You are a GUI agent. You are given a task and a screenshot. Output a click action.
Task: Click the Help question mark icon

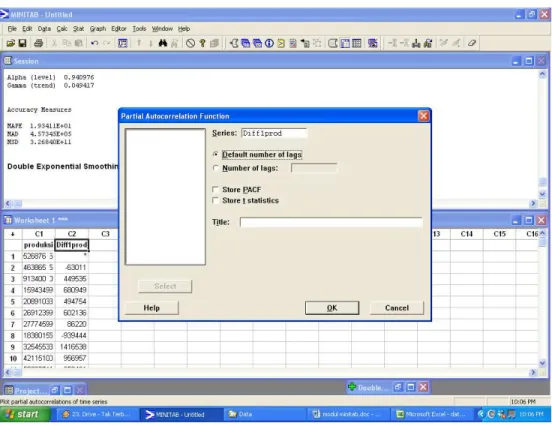[x=202, y=43]
